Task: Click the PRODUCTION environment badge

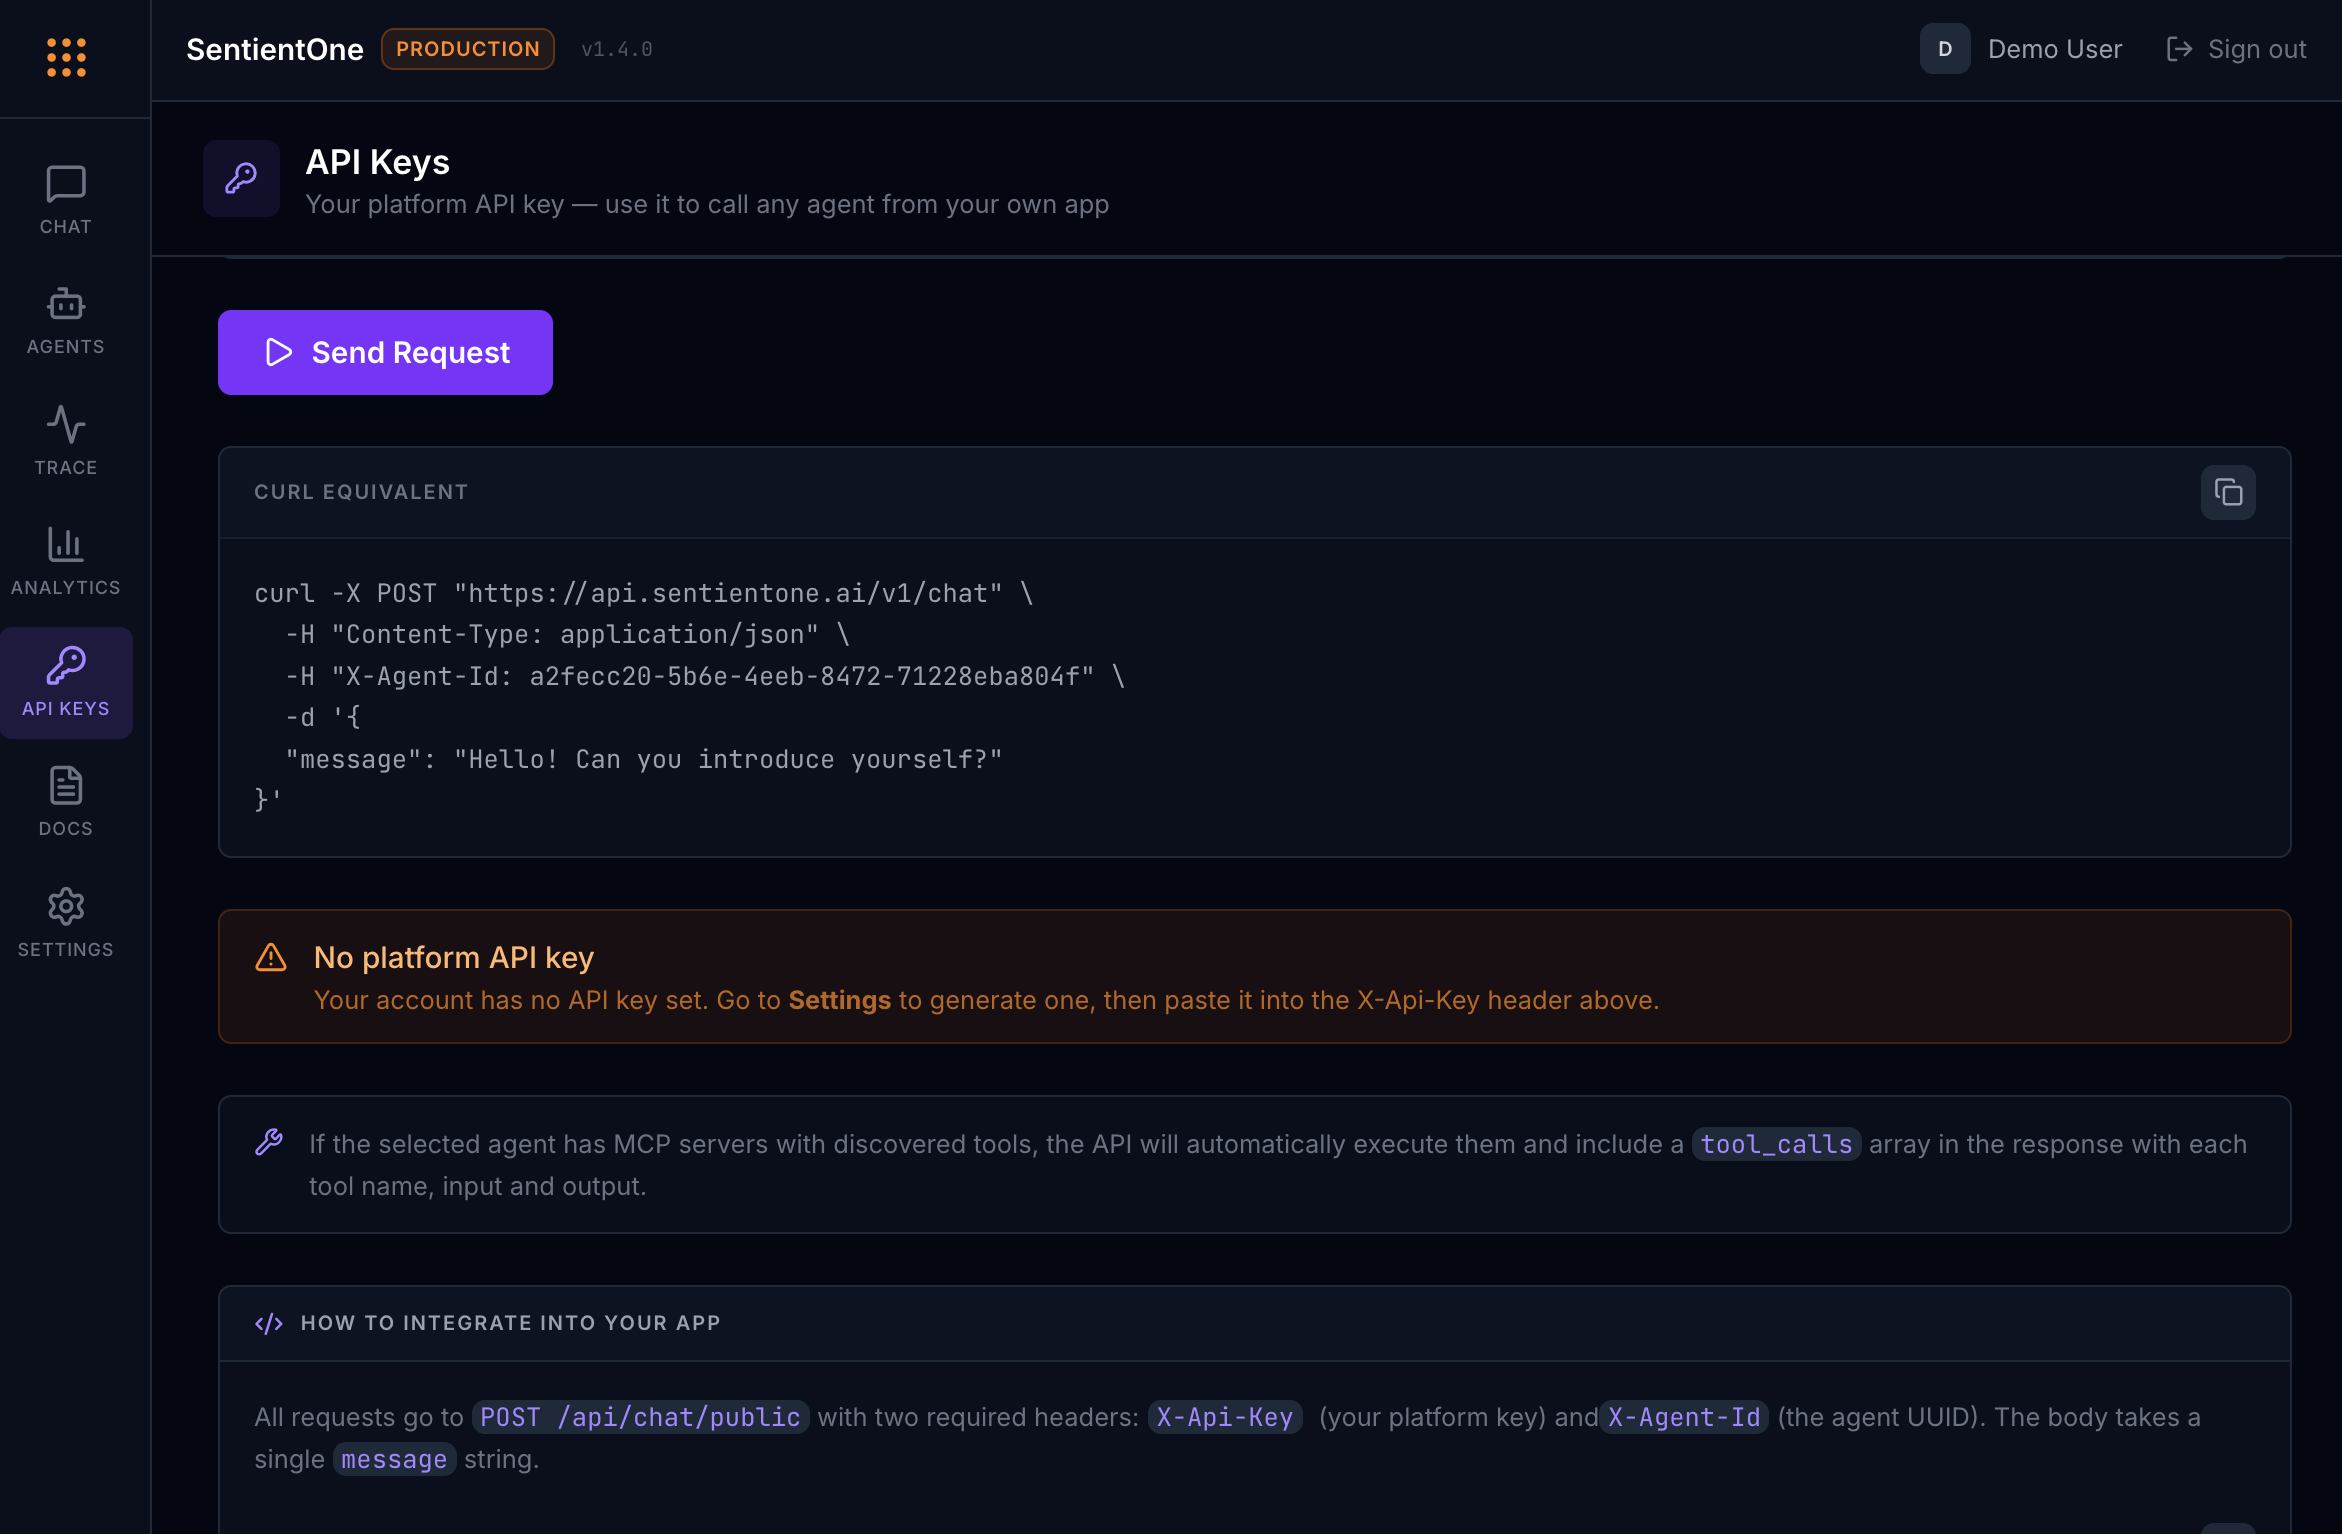Action: [x=467, y=48]
